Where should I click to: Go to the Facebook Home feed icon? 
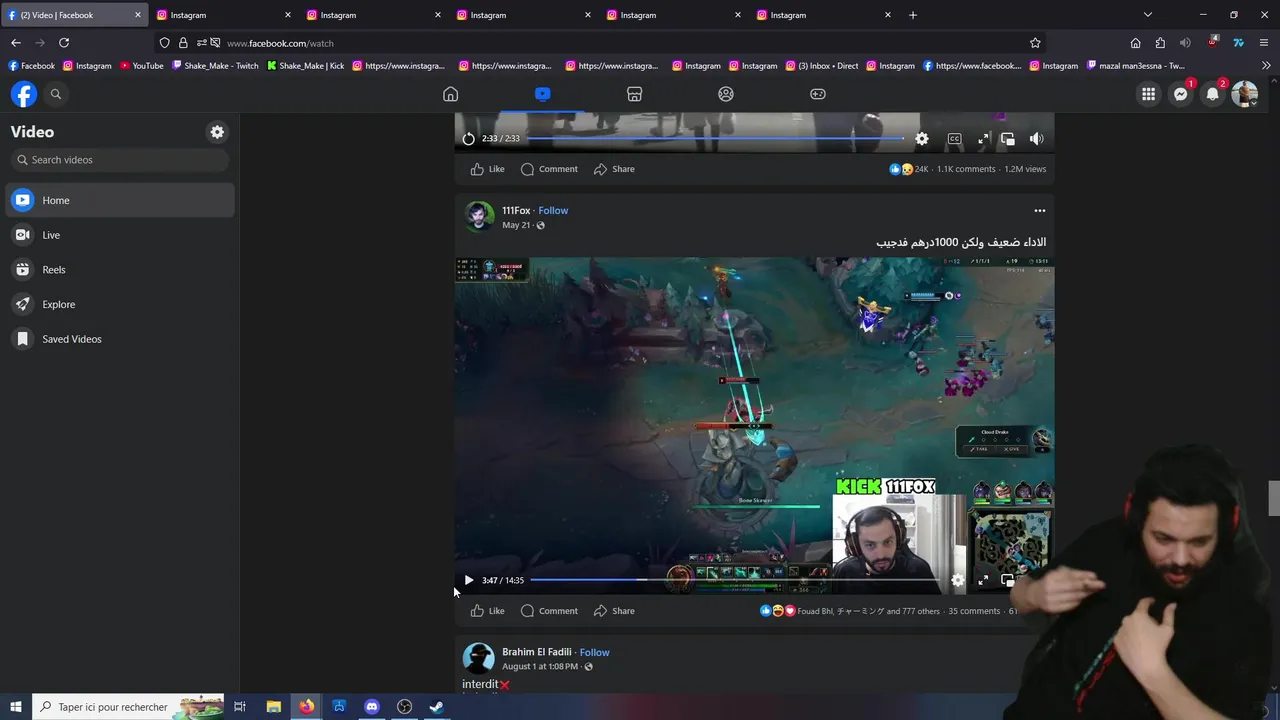point(451,94)
